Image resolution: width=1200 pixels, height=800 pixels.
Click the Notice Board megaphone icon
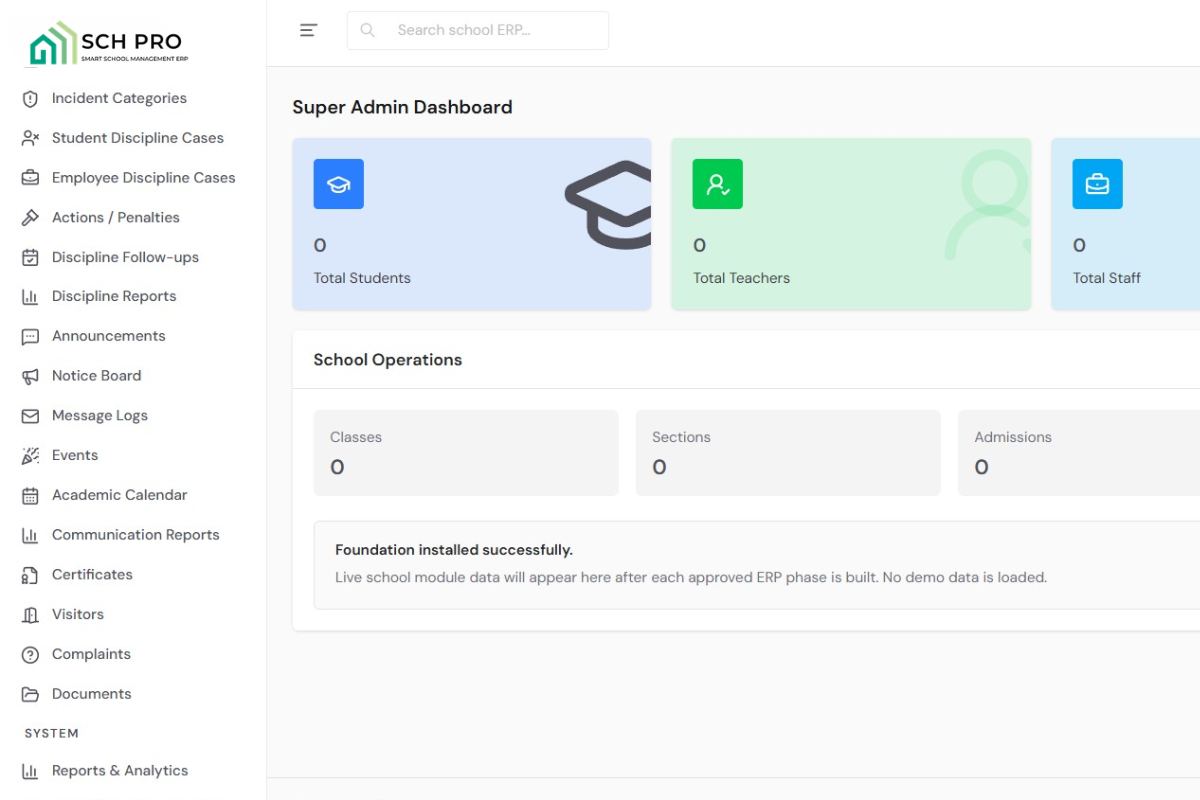pos(31,376)
